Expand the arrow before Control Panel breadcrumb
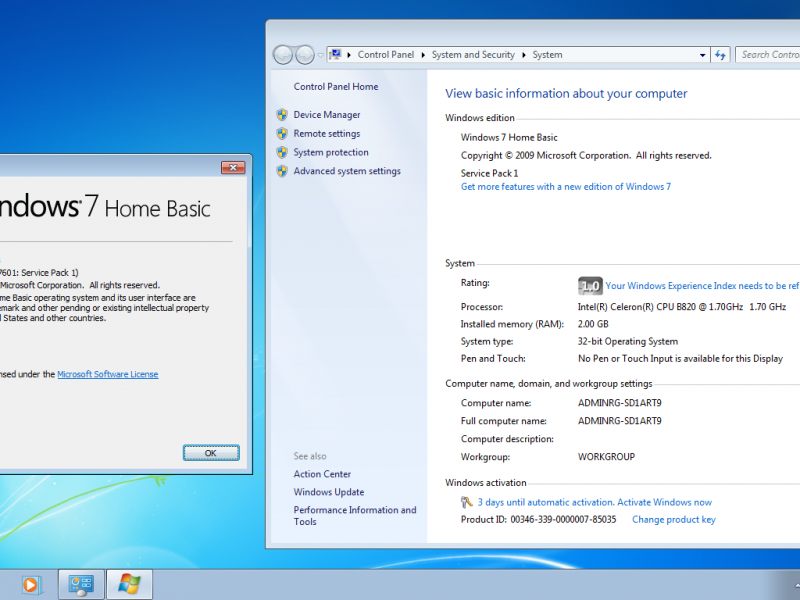Image resolution: width=800 pixels, height=600 pixels. pyautogui.click(x=349, y=55)
